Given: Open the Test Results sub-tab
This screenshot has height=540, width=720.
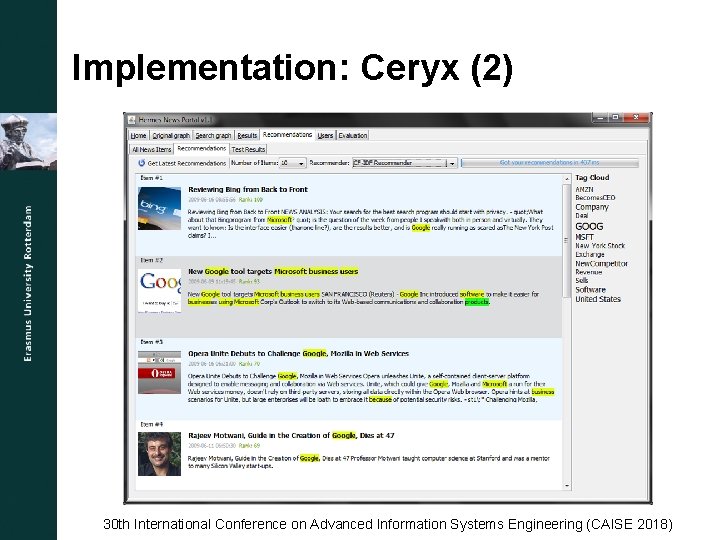Looking at the screenshot, I should (248, 149).
